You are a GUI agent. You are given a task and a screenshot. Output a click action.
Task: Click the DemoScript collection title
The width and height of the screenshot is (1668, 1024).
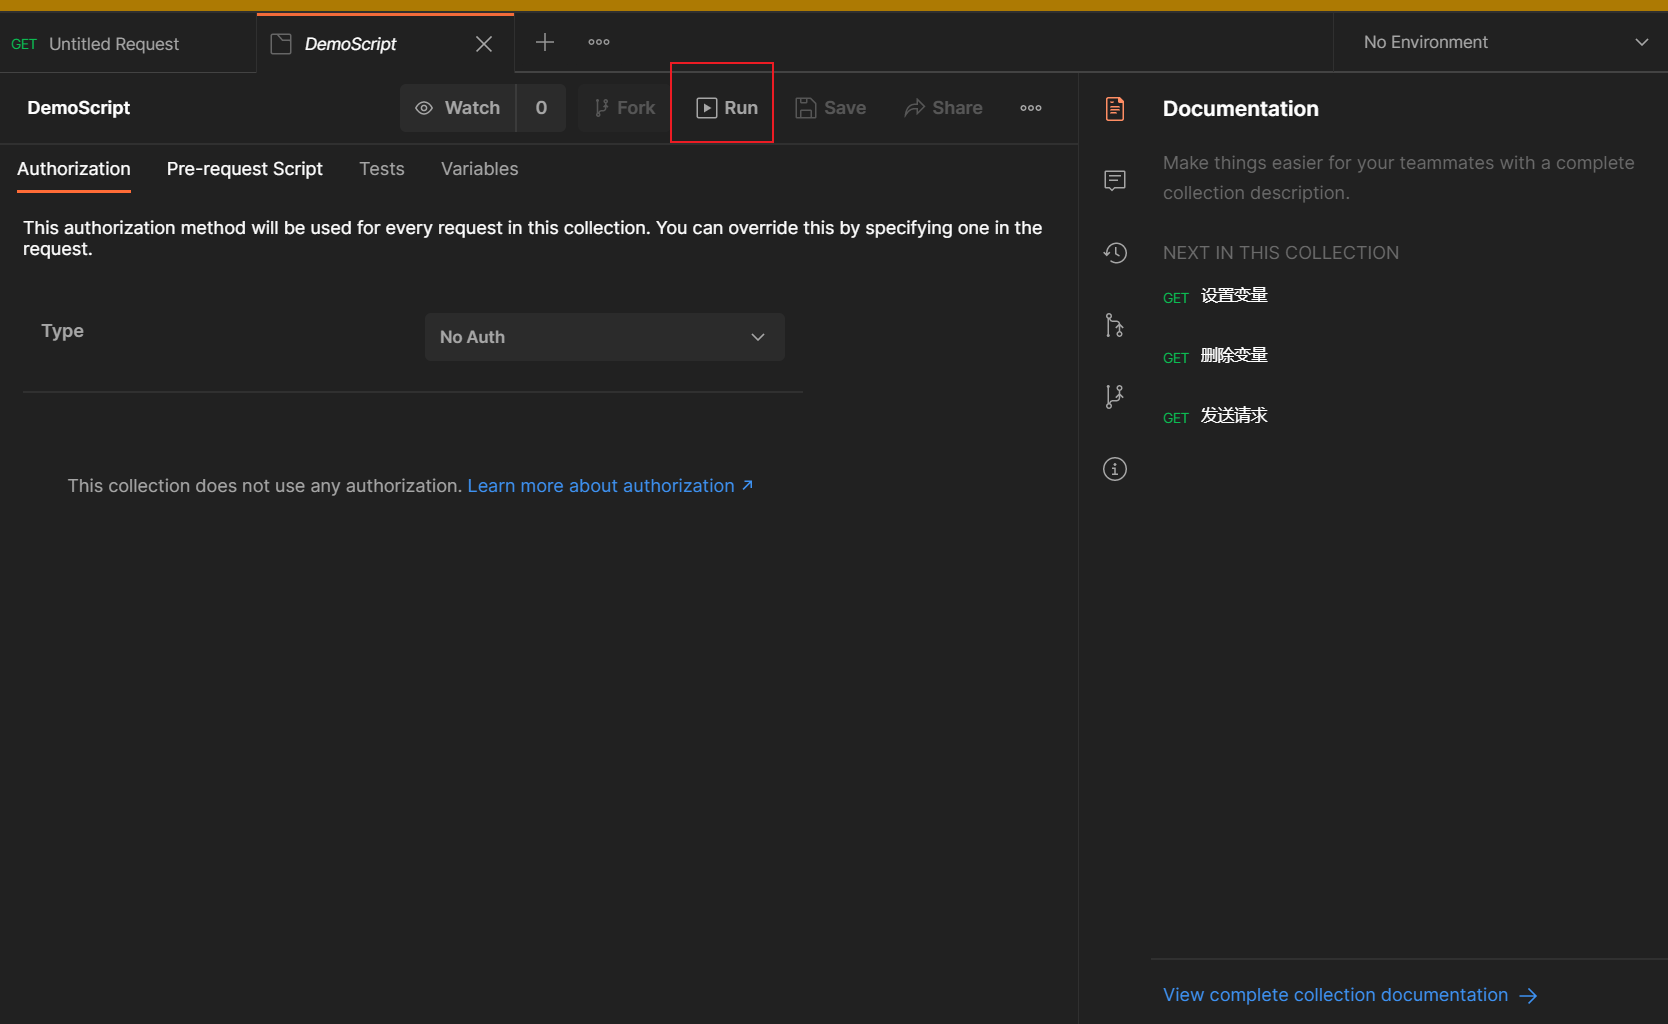click(x=79, y=108)
